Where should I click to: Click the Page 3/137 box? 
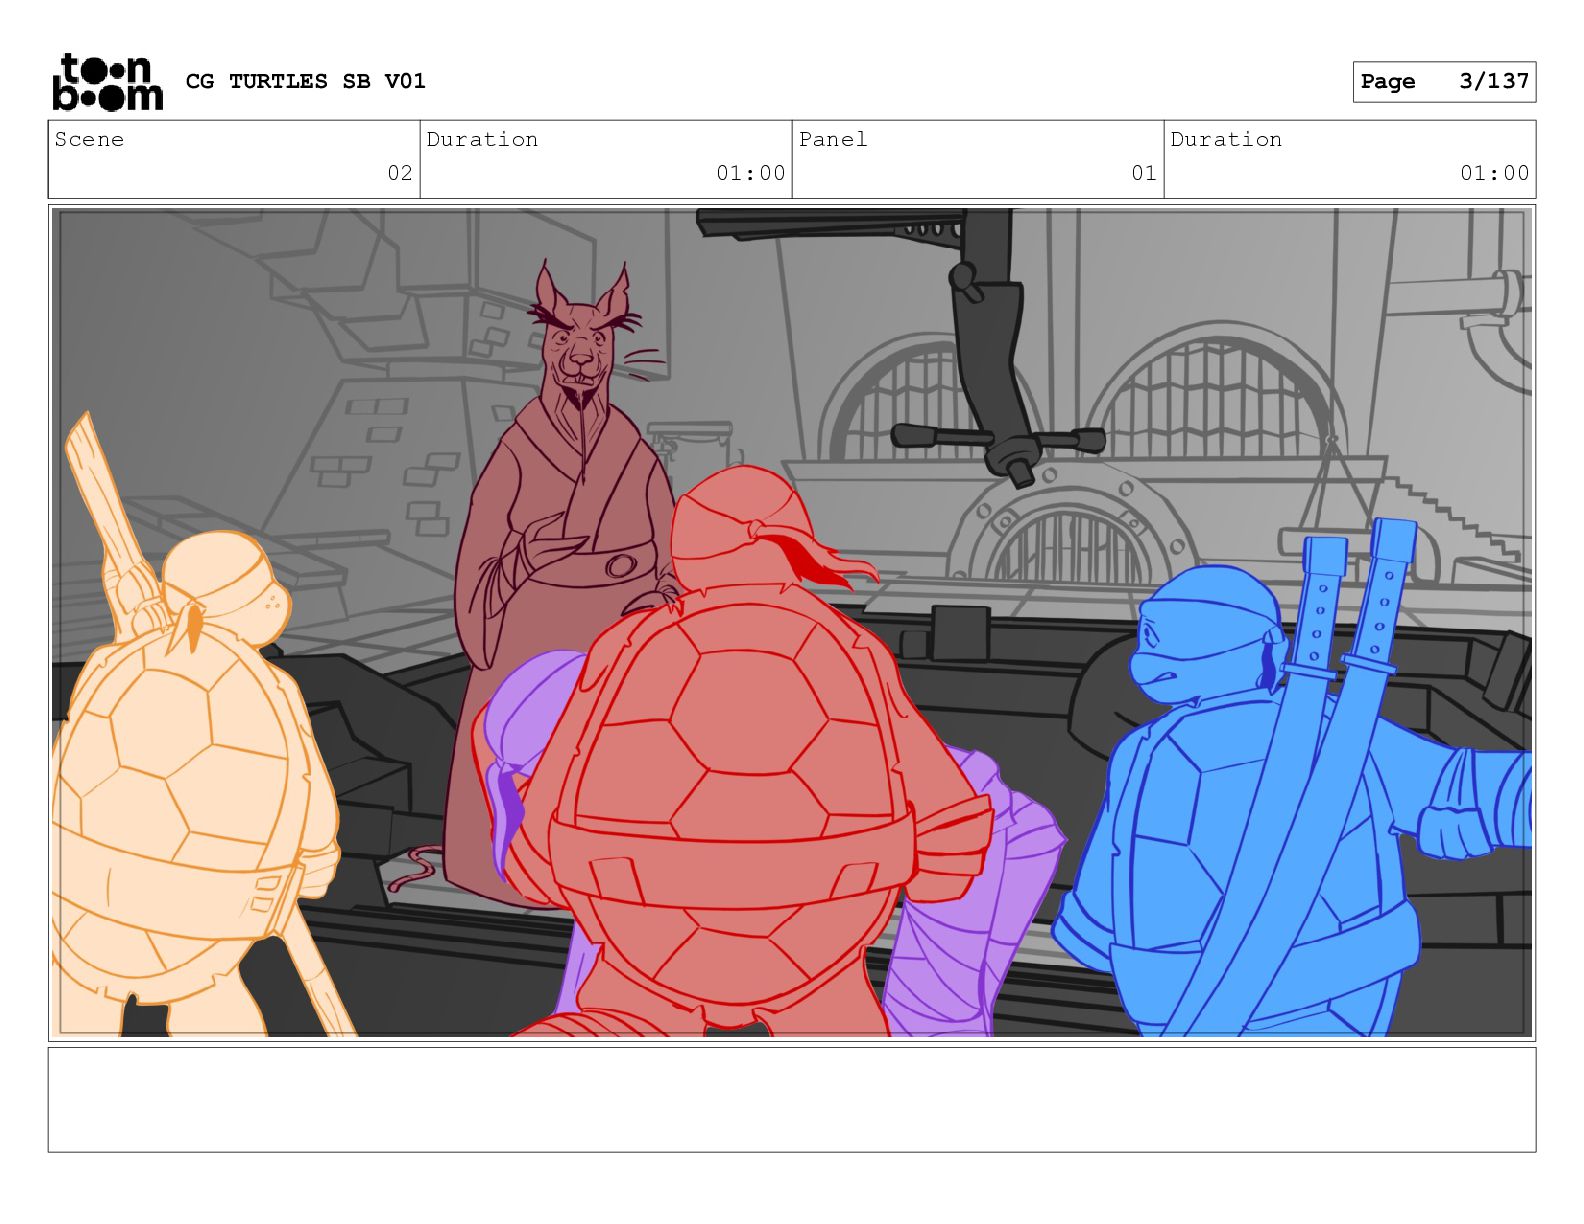click(x=1444, y=82)
